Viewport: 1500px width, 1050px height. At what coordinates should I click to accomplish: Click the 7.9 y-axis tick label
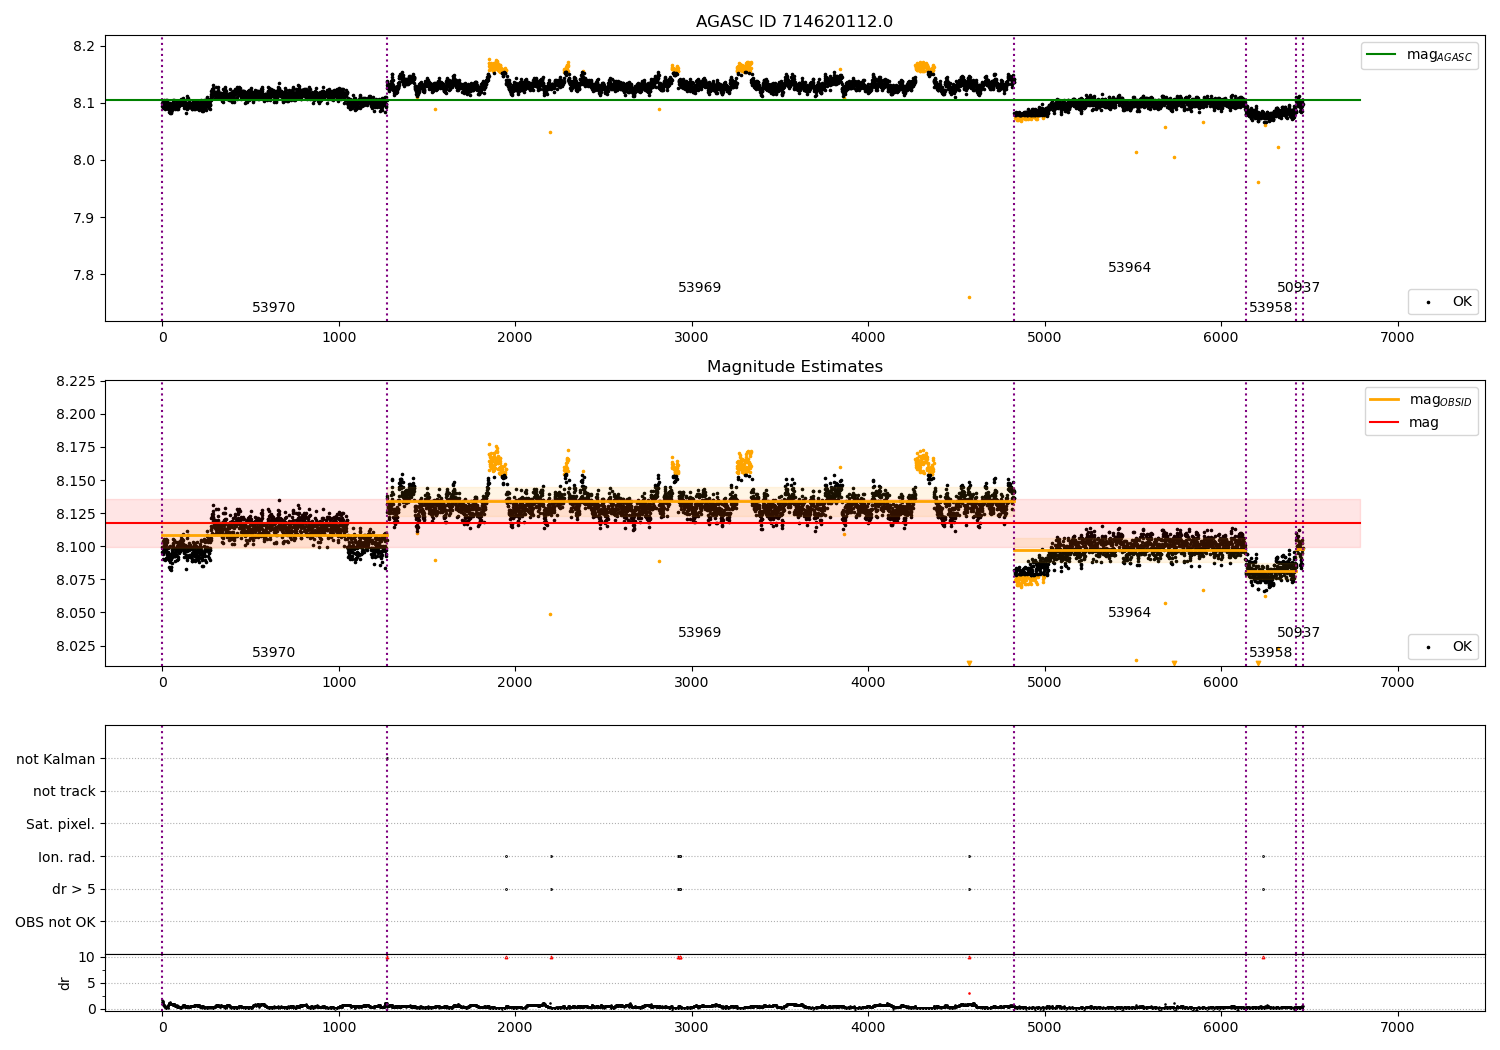[84, 218]
